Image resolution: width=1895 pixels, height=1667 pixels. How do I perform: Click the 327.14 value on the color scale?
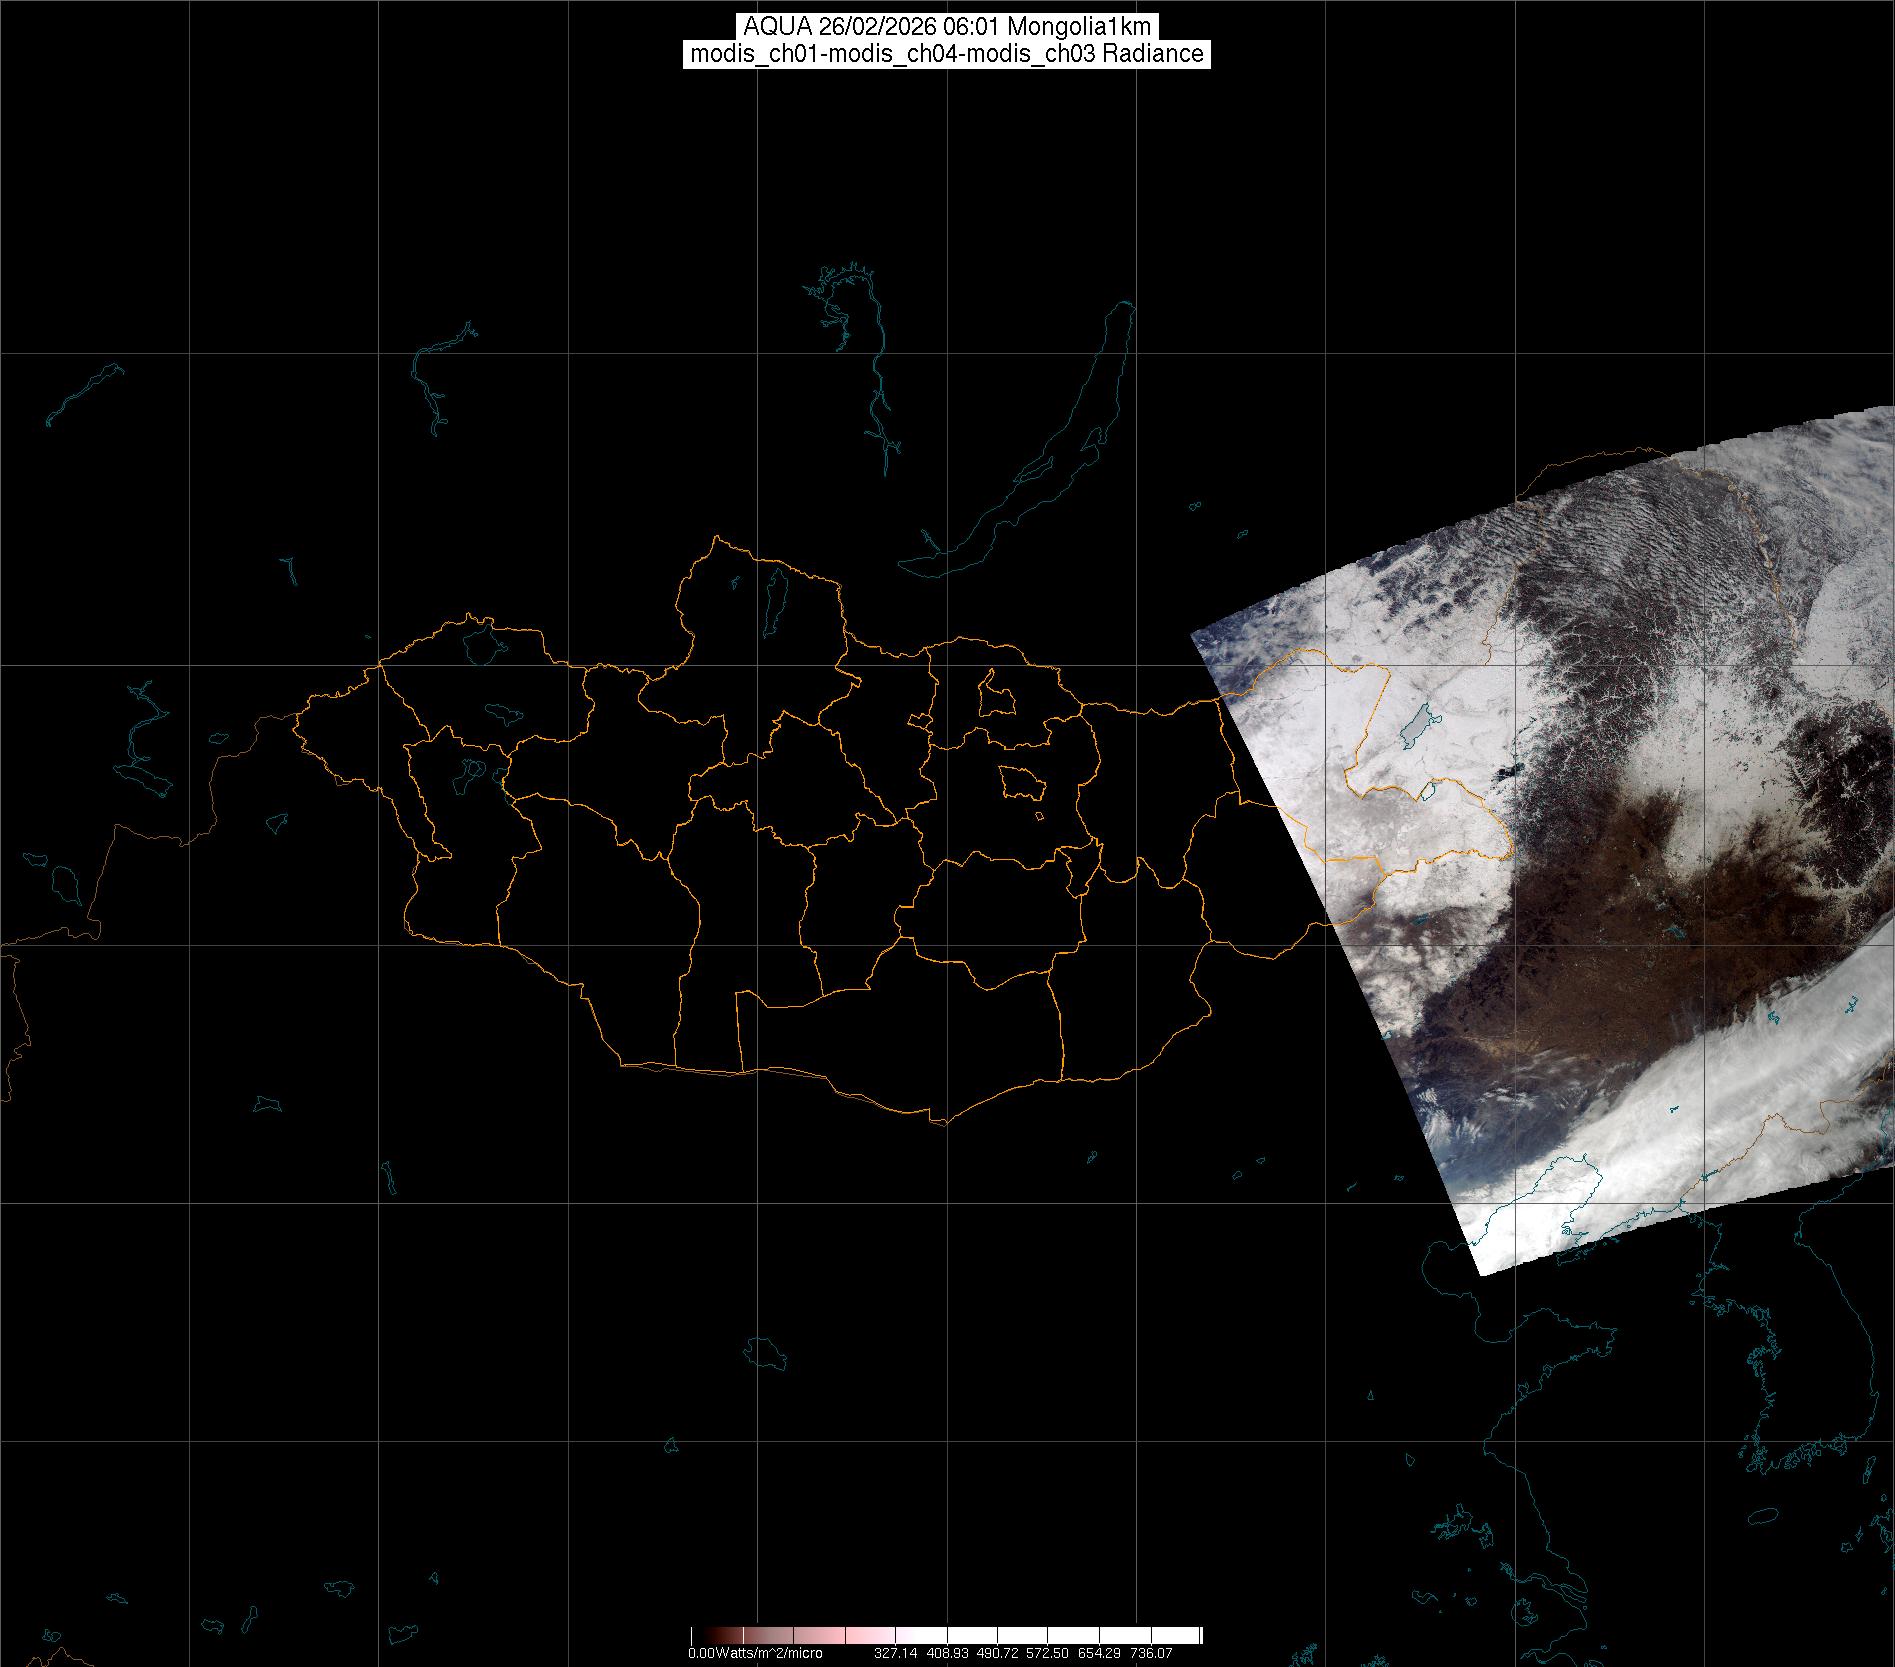click(895, 1654)
